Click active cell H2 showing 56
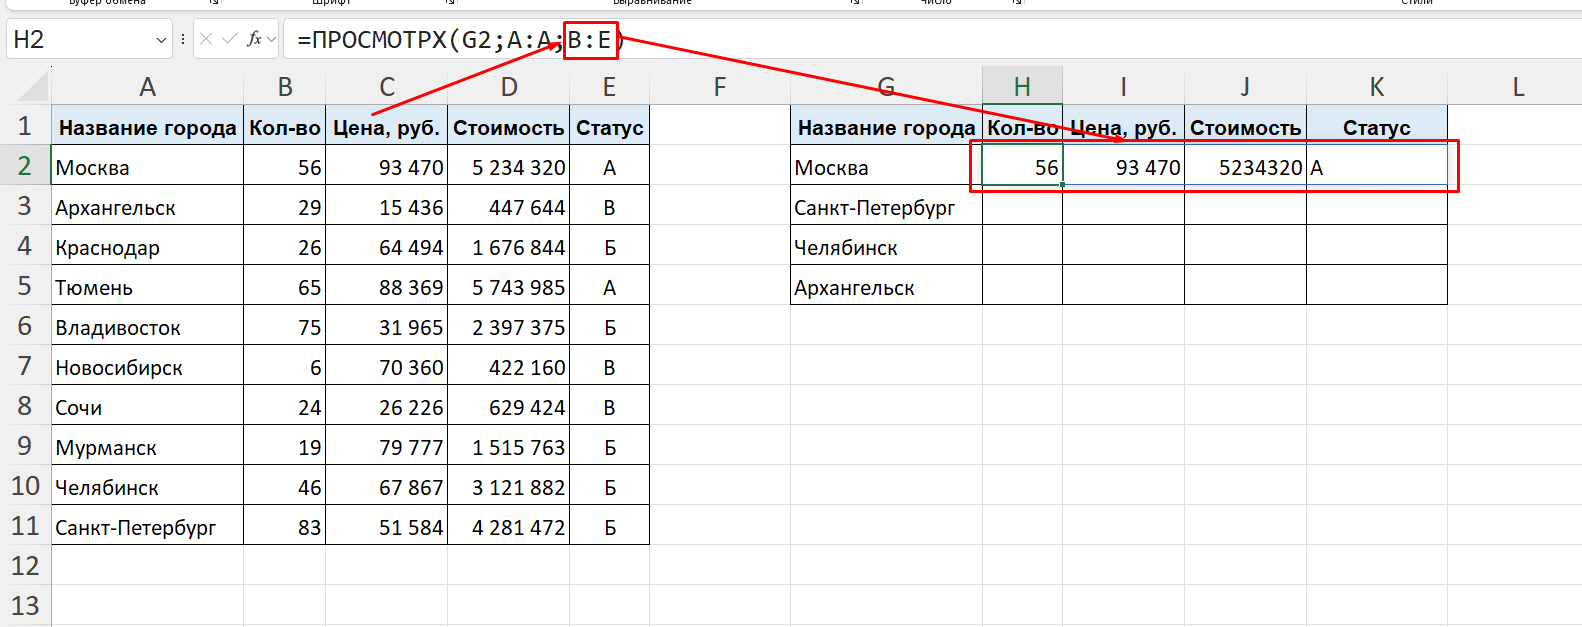The image size is (1582, 627). (x=1022, y=166)
